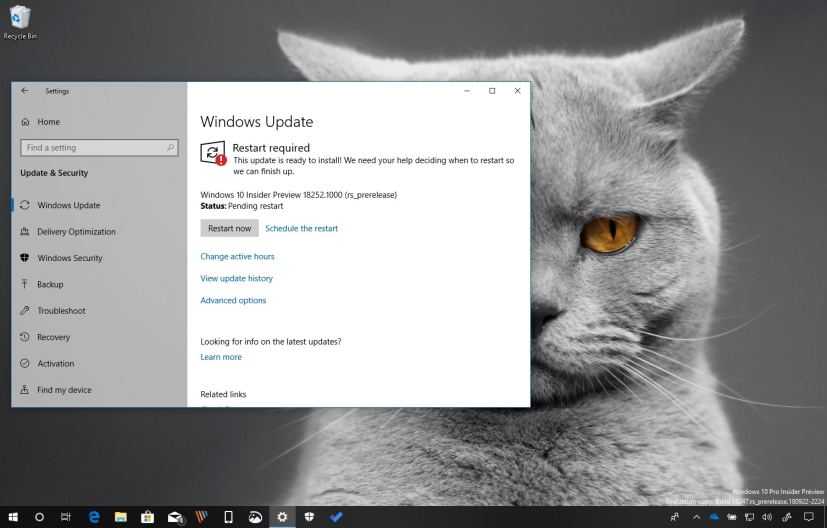This screenshot has width=827, height=528.
Task: Open Your Phone app on taskbar
Action: (228, 517)
